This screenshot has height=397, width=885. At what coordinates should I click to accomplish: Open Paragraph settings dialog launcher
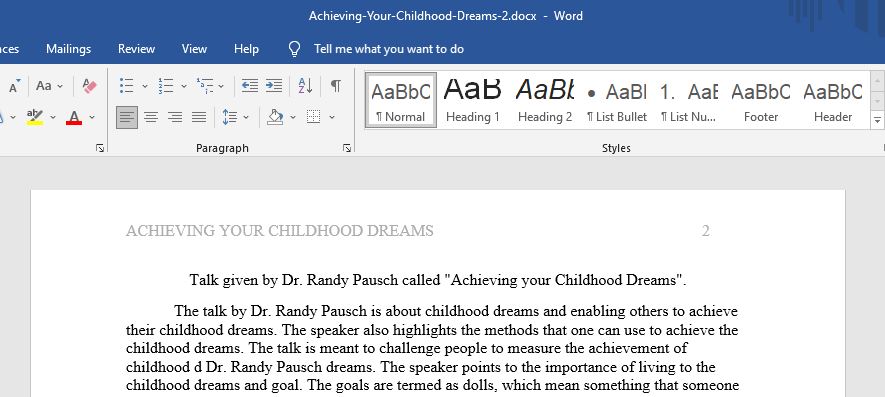(347, 148)
